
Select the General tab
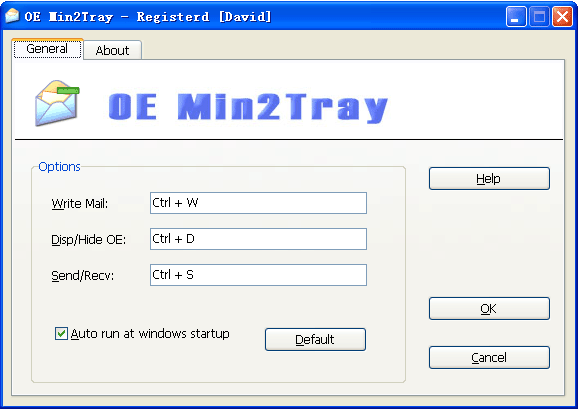[47, 48]
